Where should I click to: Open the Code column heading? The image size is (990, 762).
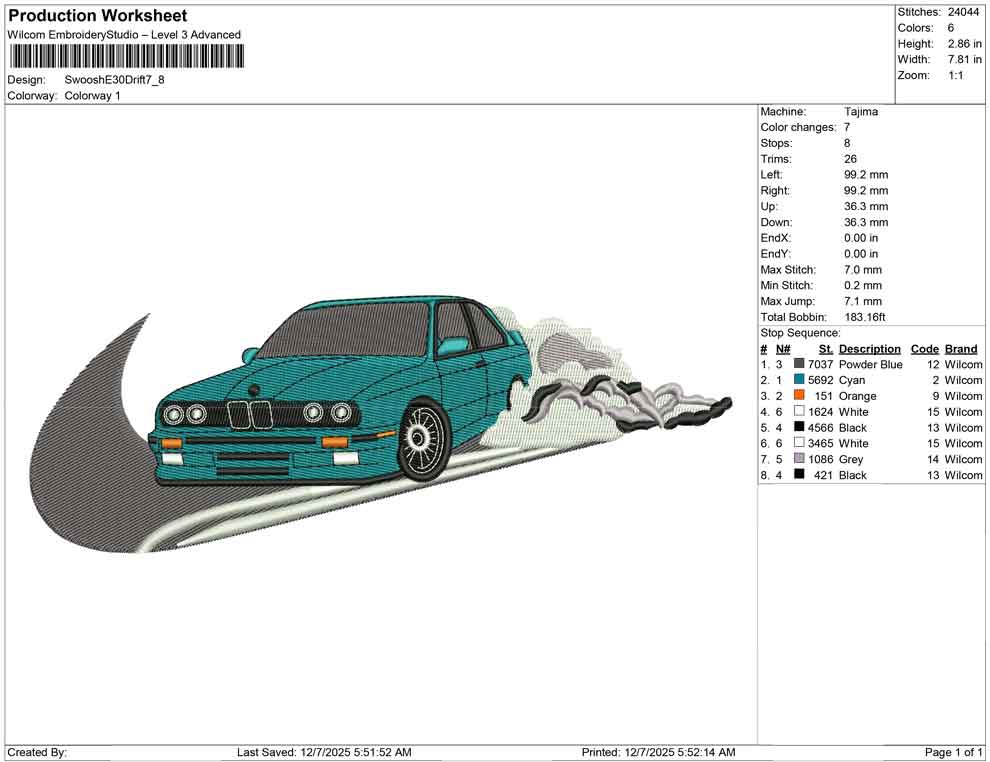point(925,348)
